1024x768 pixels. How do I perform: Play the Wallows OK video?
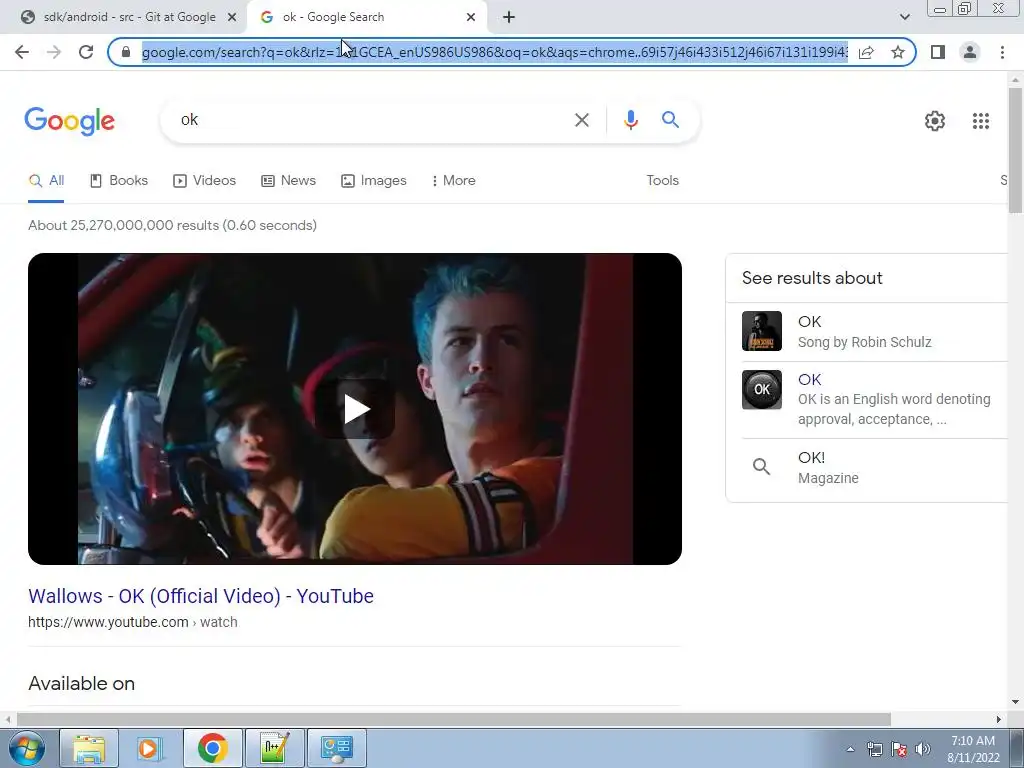pos(355,409)
